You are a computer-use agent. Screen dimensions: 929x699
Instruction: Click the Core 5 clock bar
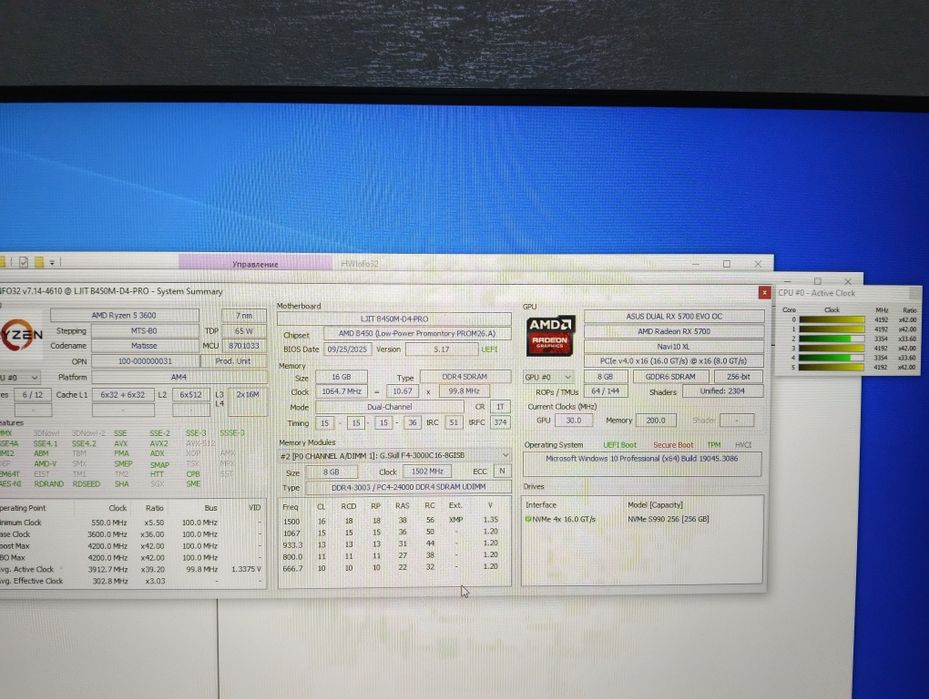(x=831, y=367)
